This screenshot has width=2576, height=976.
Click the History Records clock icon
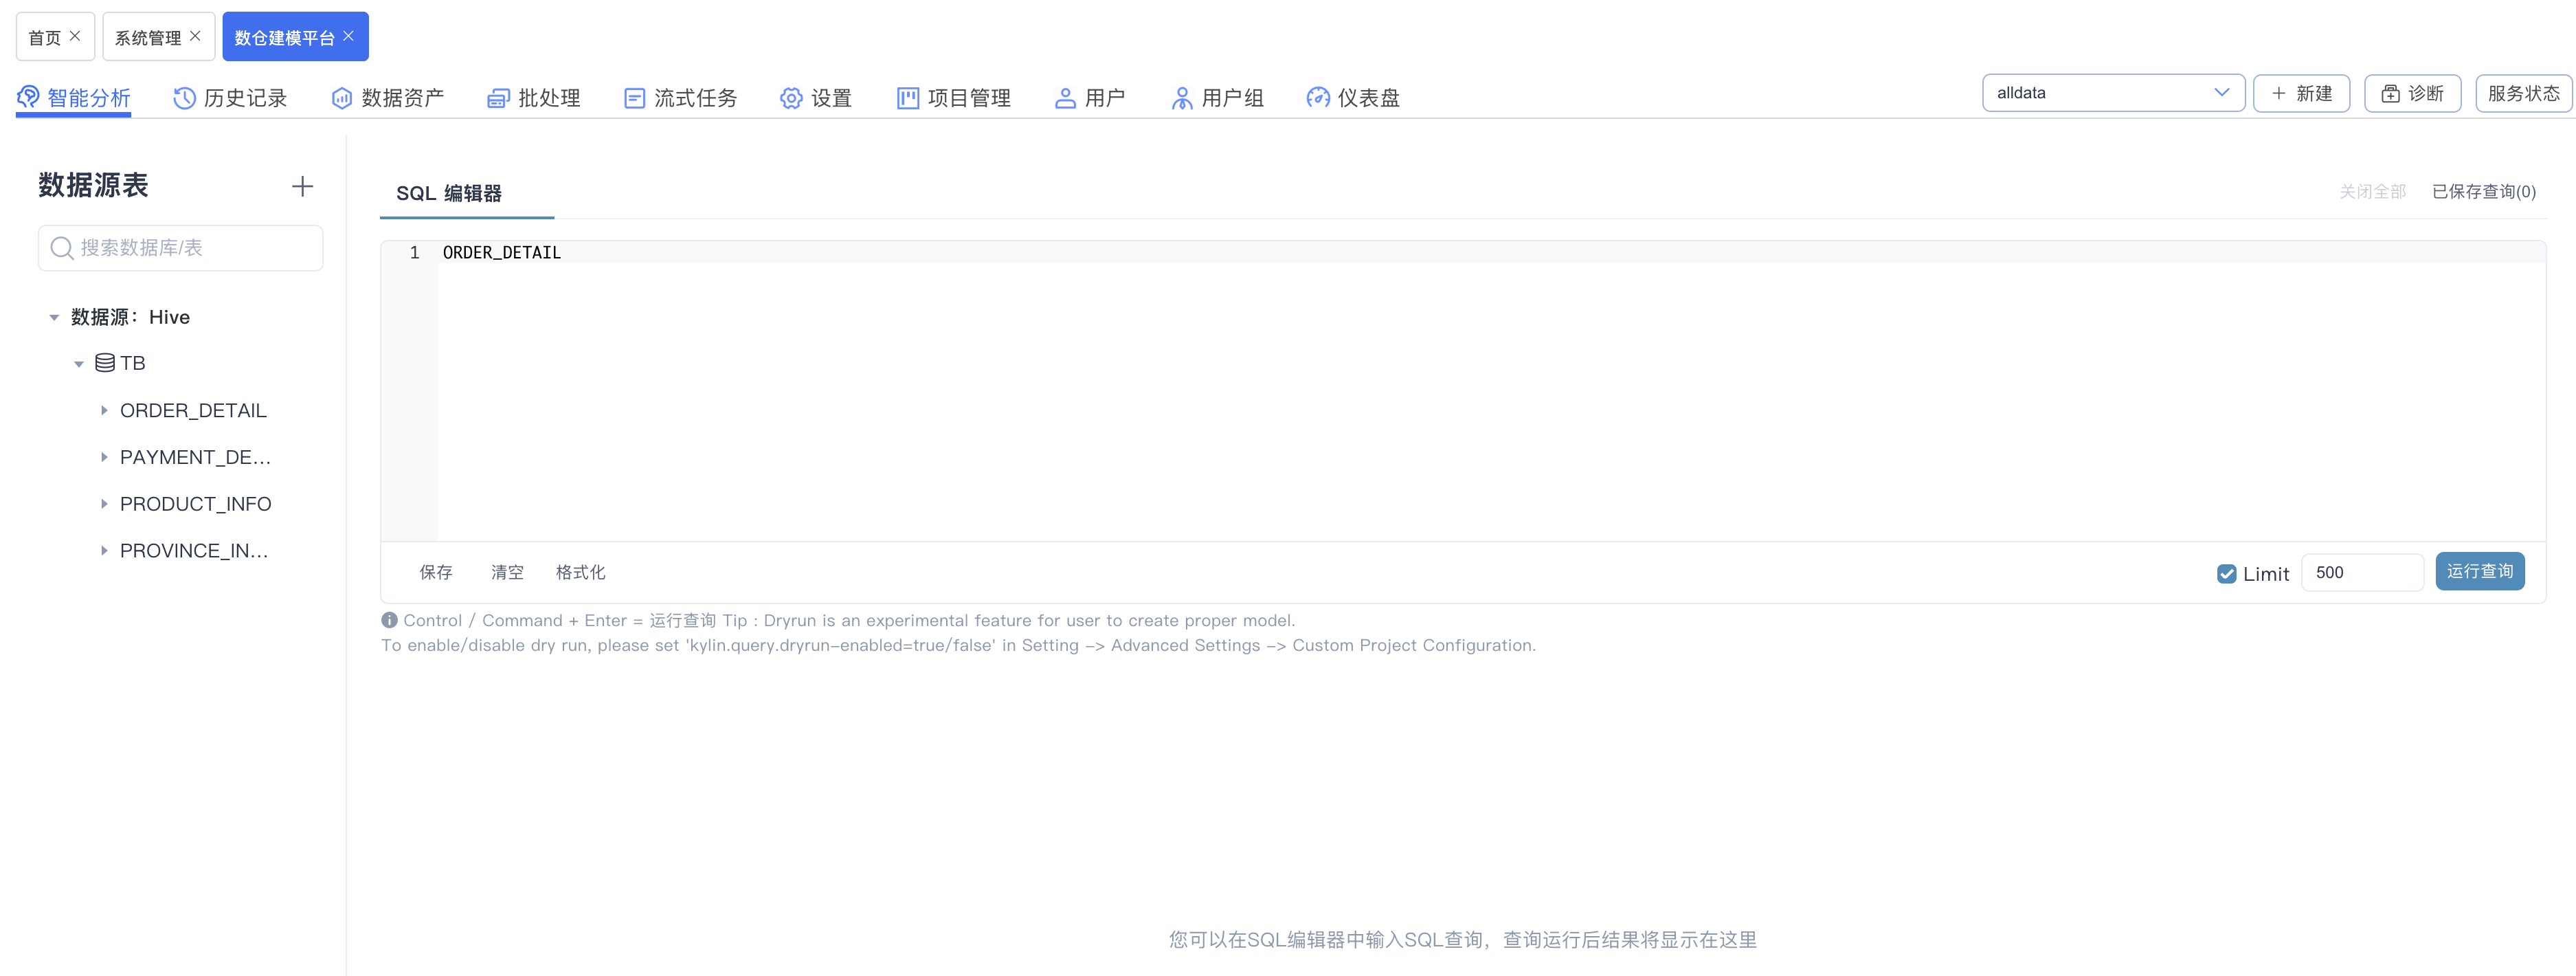point(184,98)
